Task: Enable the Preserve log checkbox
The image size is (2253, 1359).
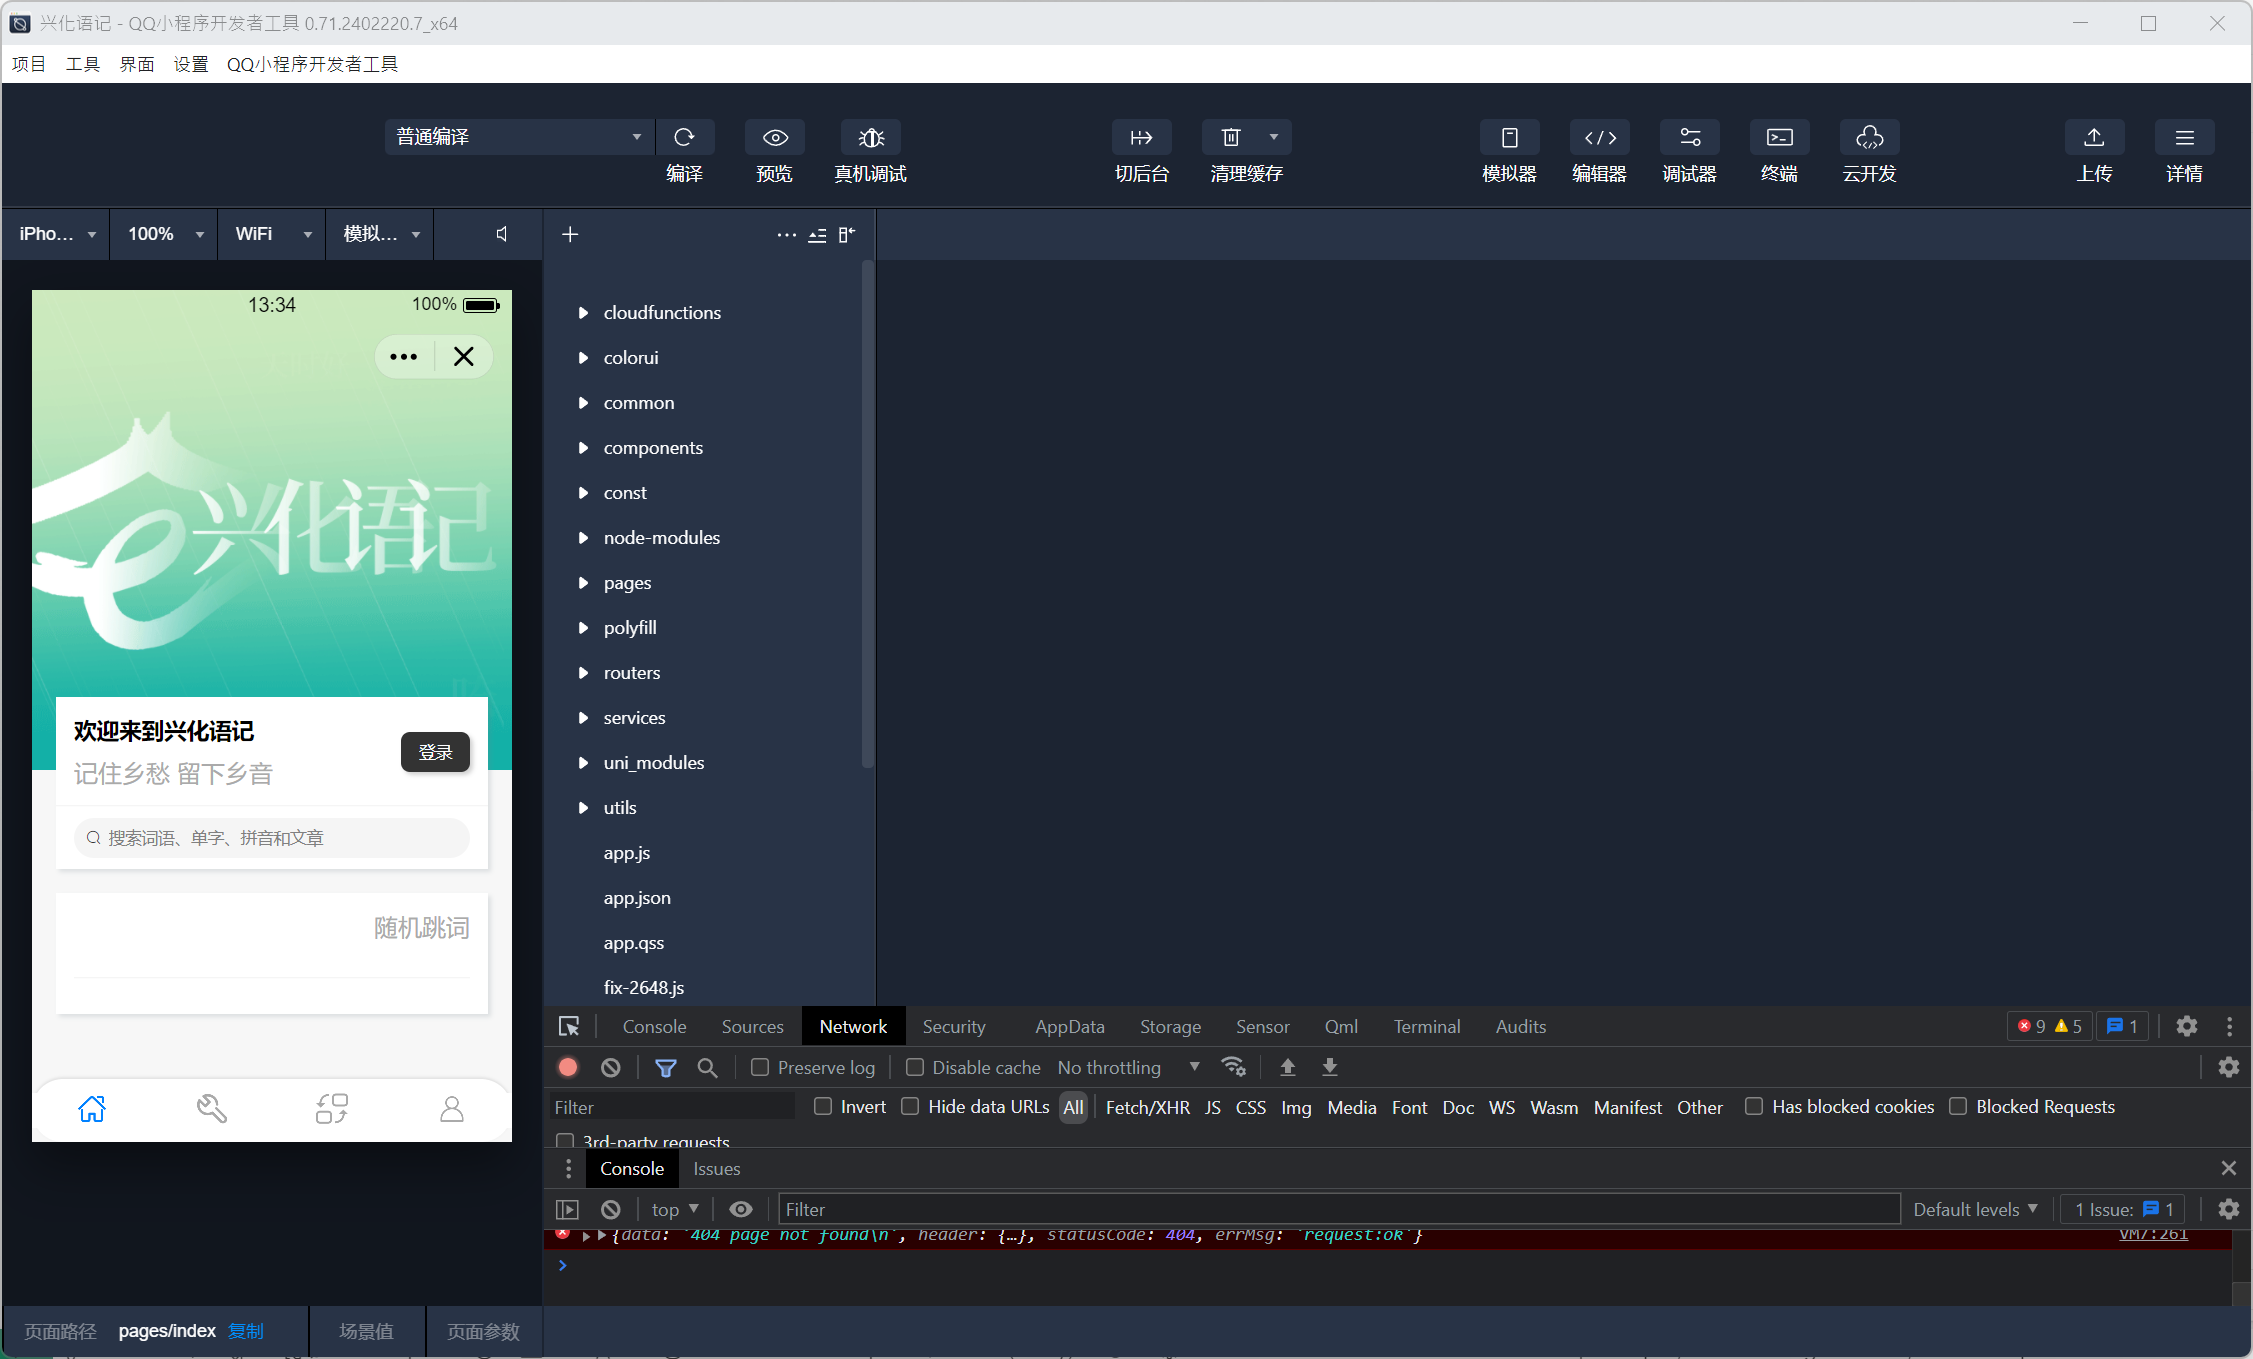Action: 761,1068
